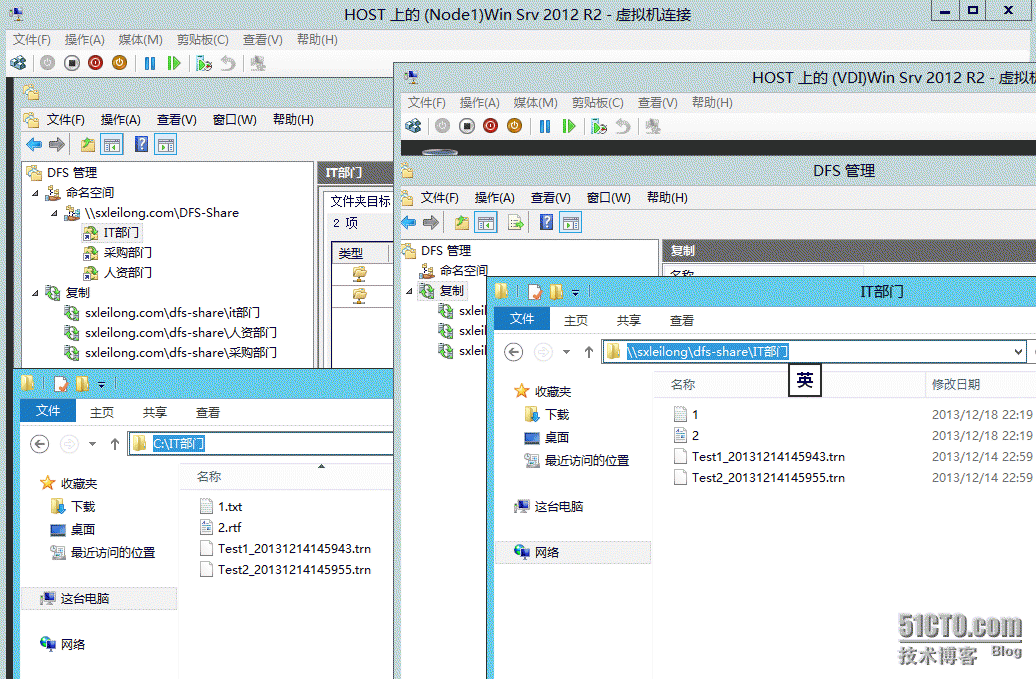
Task: Collapse the 复制 node in the Node1 DFS tree
Action: click(x=36, y=293)
